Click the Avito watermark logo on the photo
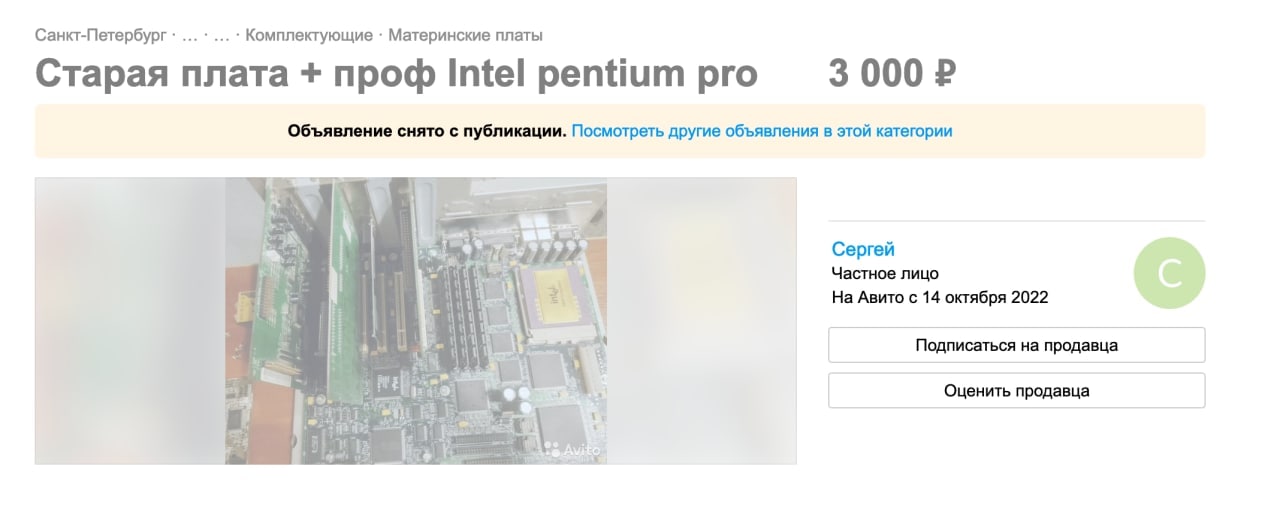The height and width of the screenshot is (509, 1280). pyautogui.click(x=573, y=450)
